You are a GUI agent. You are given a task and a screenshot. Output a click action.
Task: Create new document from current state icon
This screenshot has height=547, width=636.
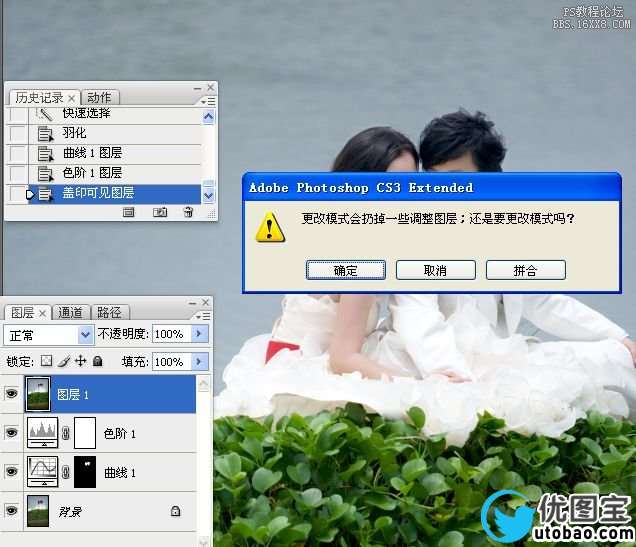click(x=129, y=212)
